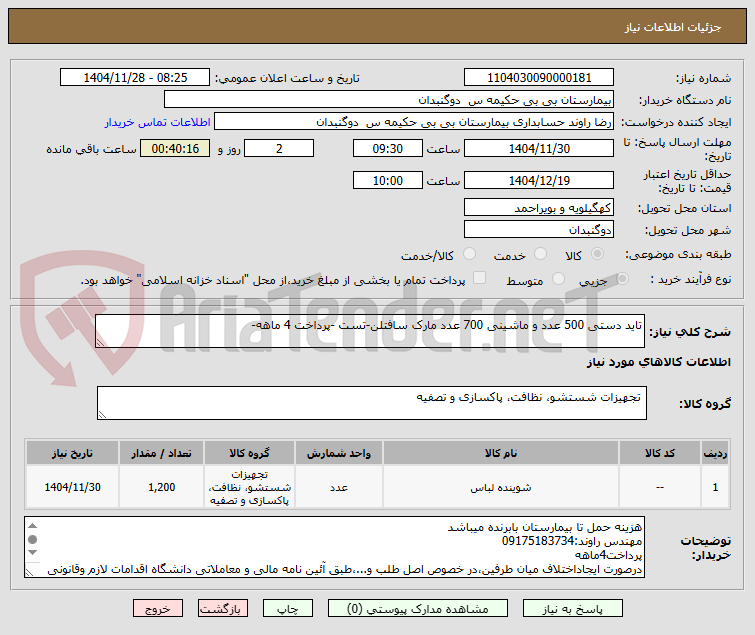
Task: Click the اطلاعات کالاهای مورد نیاز heading
Action: pyautogui.click(x=658, y=362)
